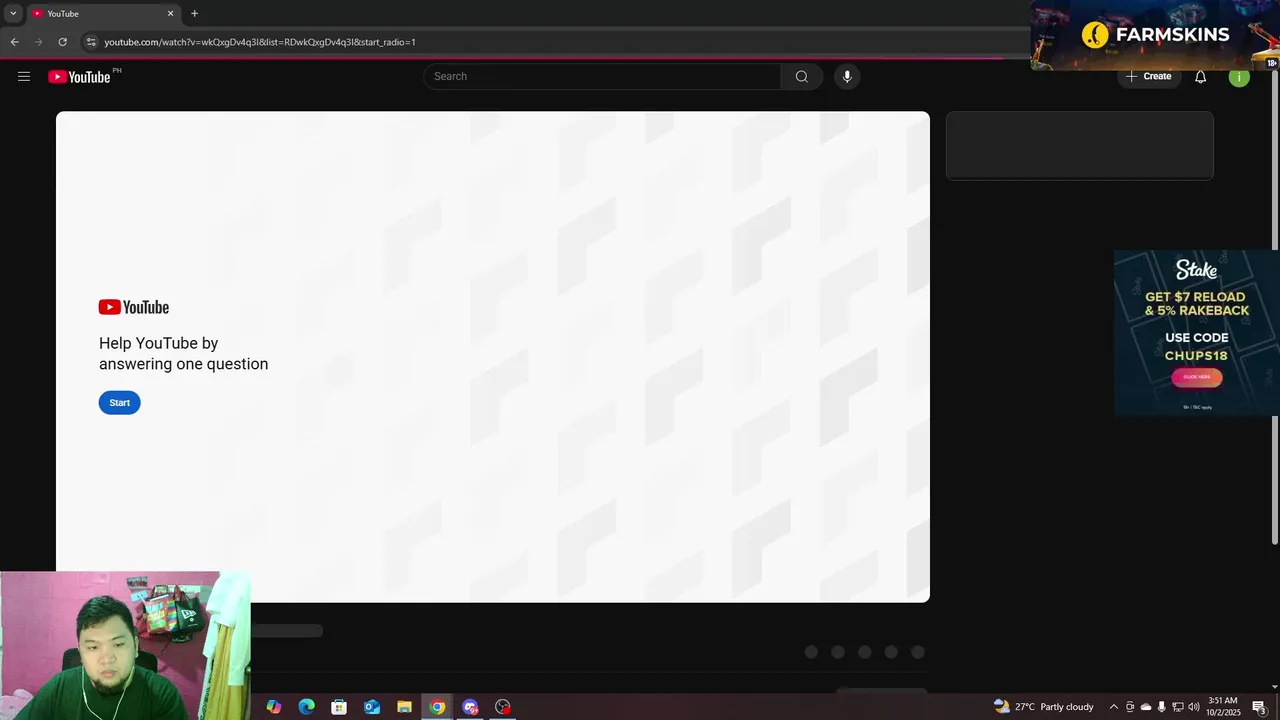
Task: Switch to Chrome in the taskbar
Action: click(437, 707)
